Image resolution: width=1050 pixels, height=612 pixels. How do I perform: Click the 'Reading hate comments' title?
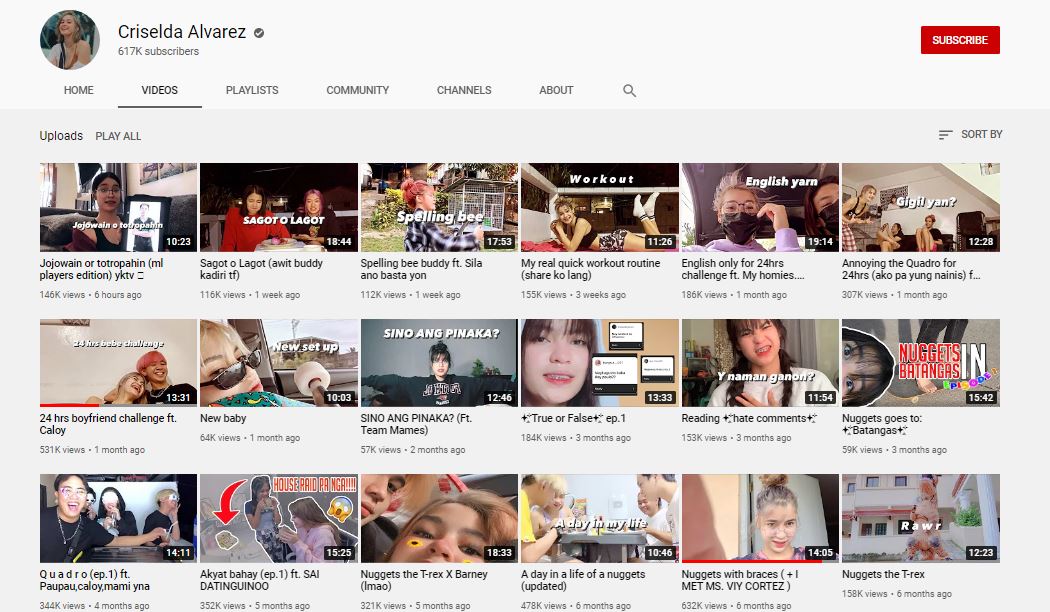click(749, 418)
